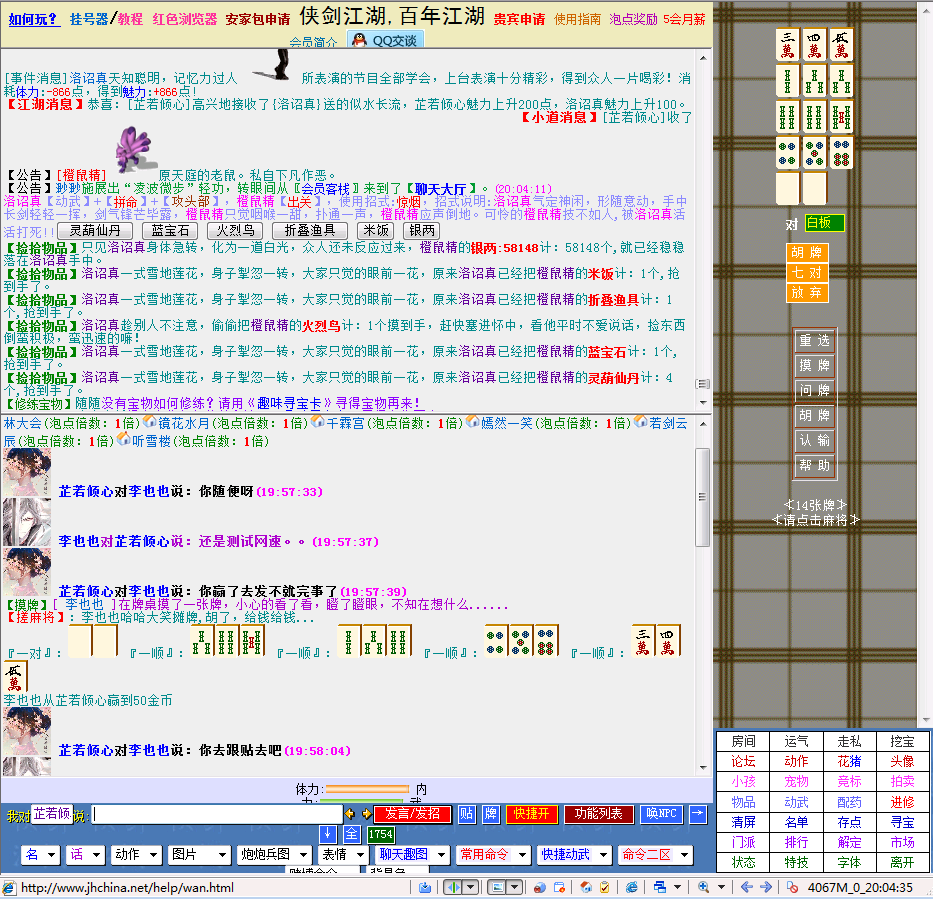Image resolution: width=933 pixels, height=899 pixels.
Task: Open the 名 name dropdown
Action: point(40,854)
